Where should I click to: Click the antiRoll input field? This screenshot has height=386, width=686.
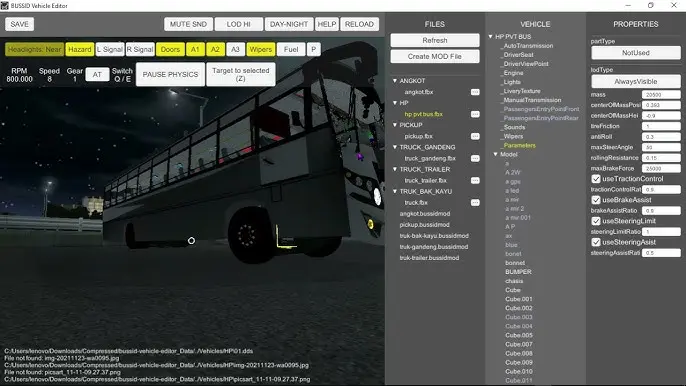tap(661, 137)
